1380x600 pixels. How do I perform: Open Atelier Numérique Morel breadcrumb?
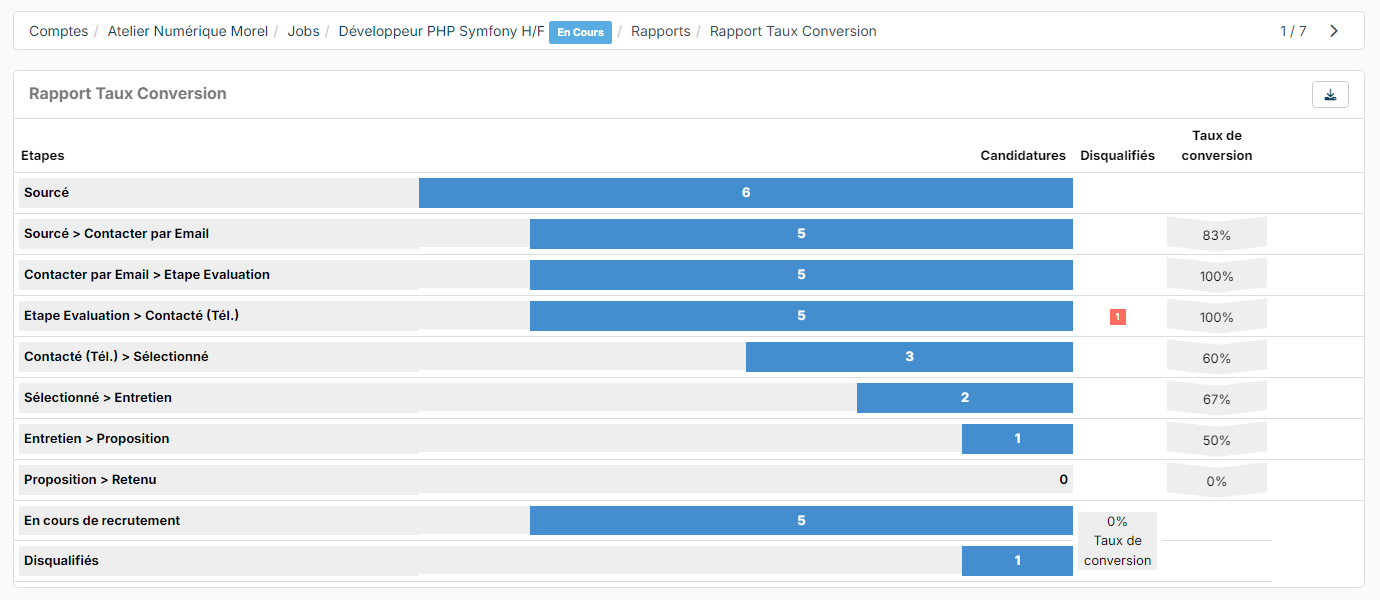click(x=188, y=31)
